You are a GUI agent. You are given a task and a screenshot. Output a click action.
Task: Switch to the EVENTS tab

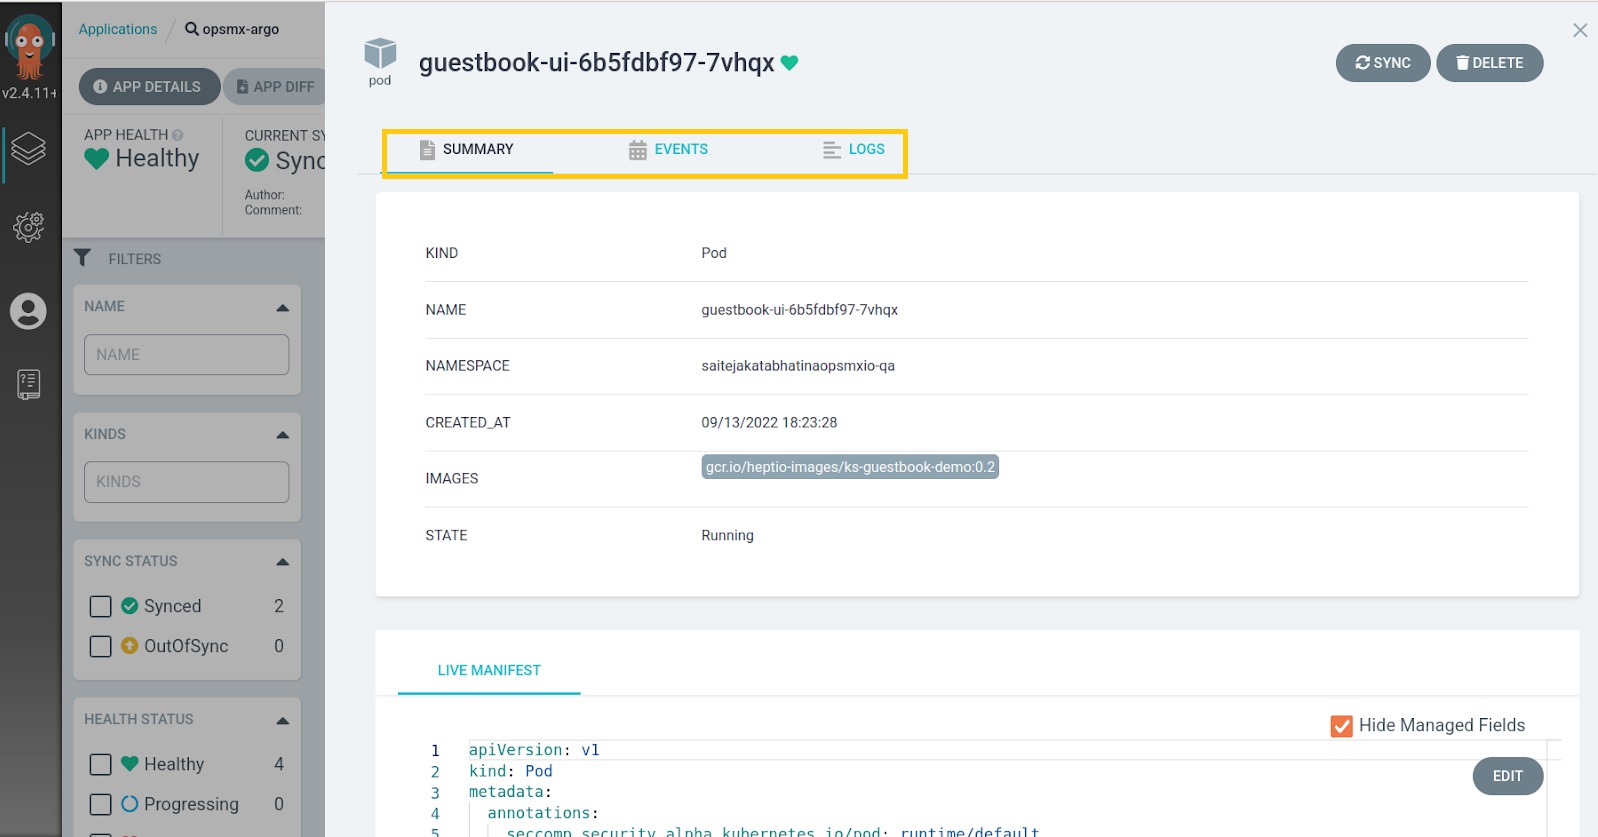pyautogui.click(x=668, y=150)
